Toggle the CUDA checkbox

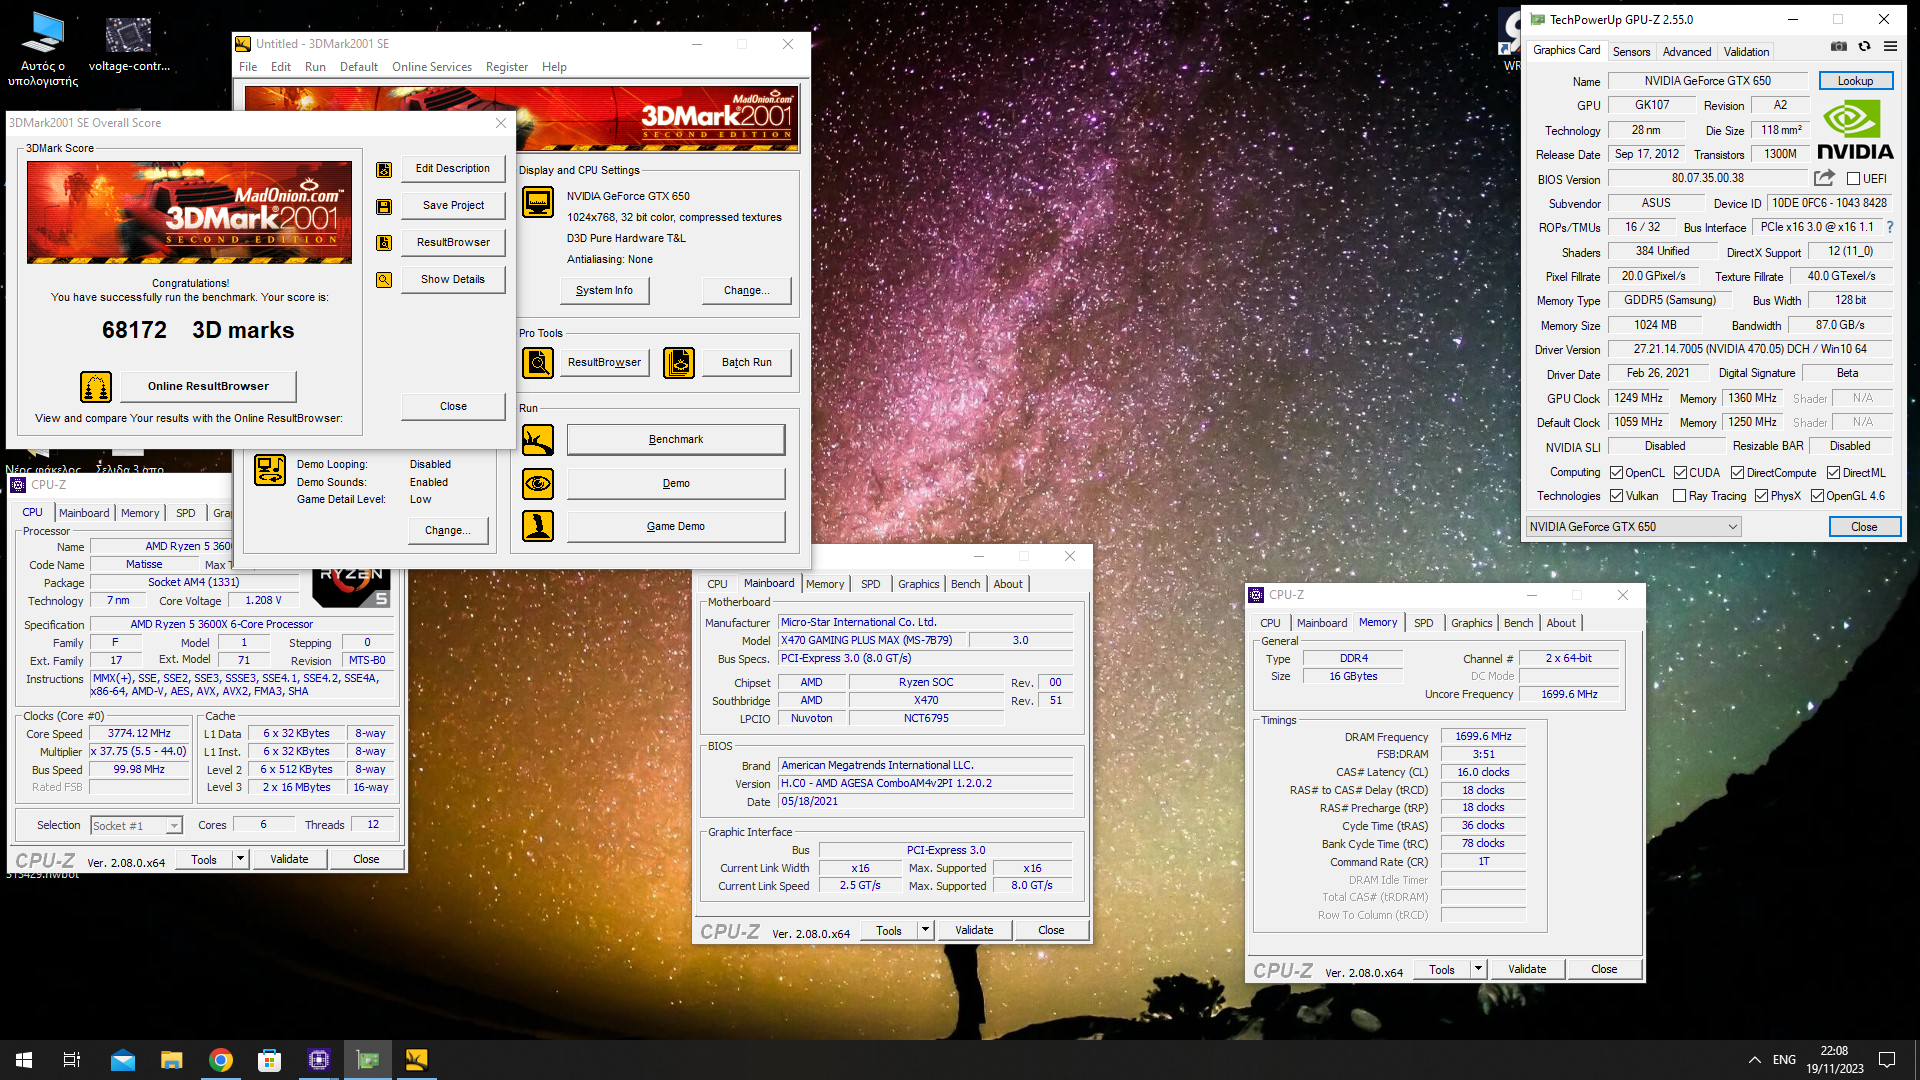[x=1680, y=473]
